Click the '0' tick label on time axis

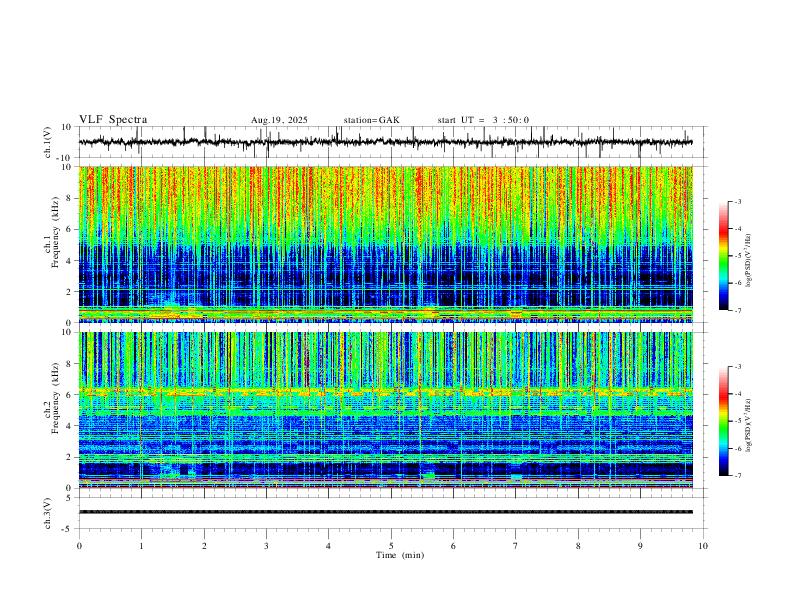coord(79,546)
